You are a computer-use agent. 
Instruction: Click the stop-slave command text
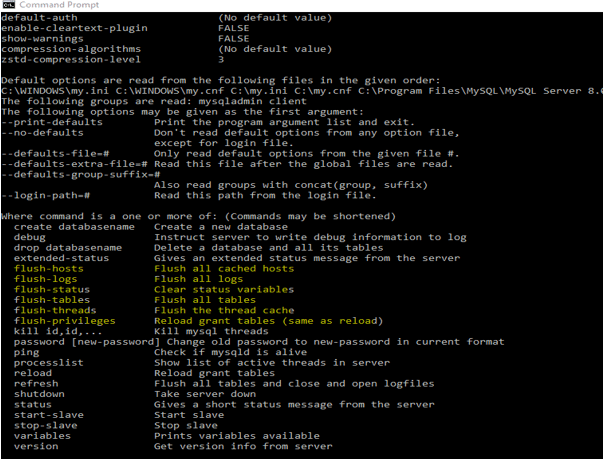tap(41, 425)
